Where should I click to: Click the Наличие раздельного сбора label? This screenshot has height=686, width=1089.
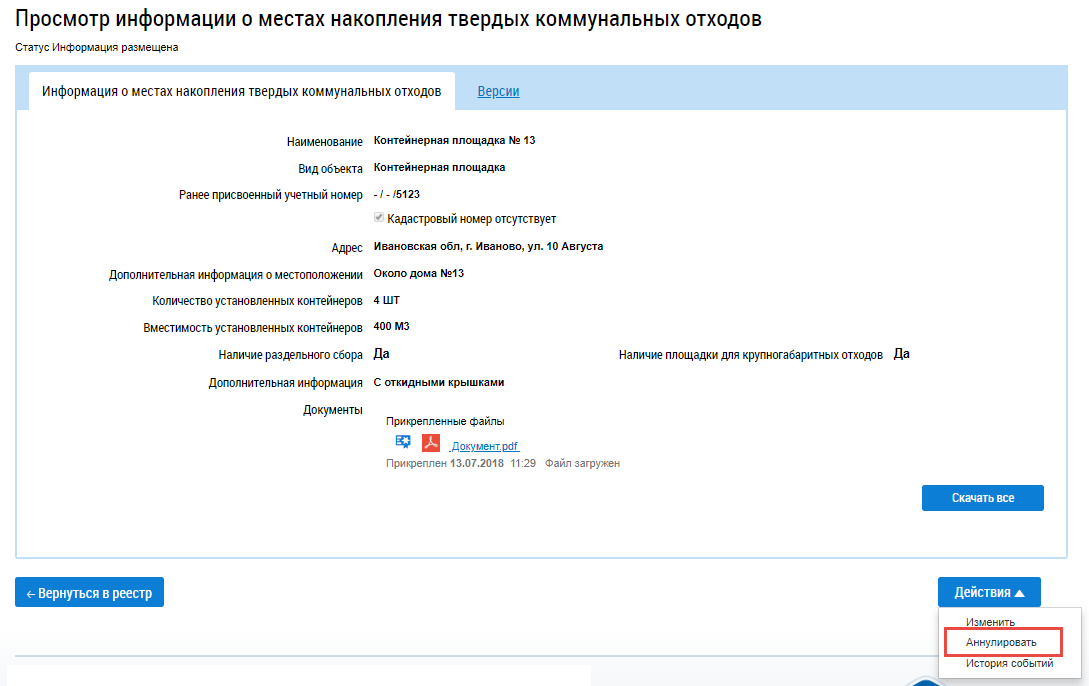290,355
